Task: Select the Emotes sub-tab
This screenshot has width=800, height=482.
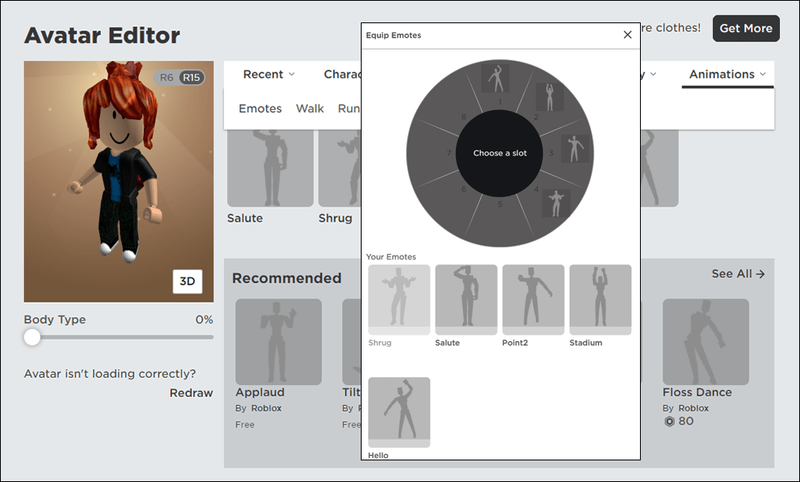Action: pyautogui.click(x=260, y=108)
